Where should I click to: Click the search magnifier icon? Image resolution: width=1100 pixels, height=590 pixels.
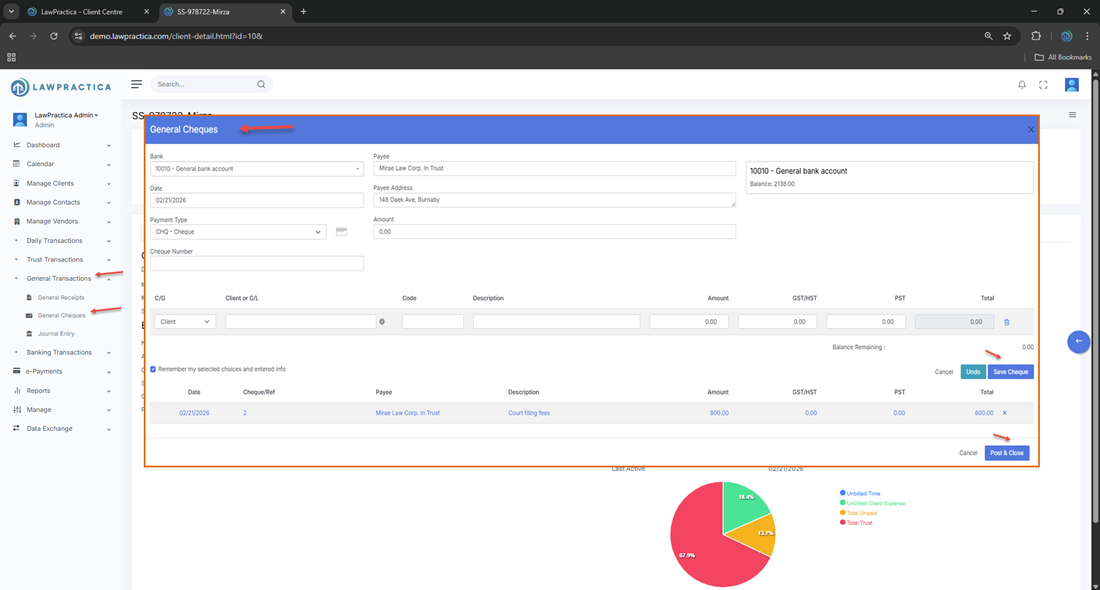click(261, 85)
